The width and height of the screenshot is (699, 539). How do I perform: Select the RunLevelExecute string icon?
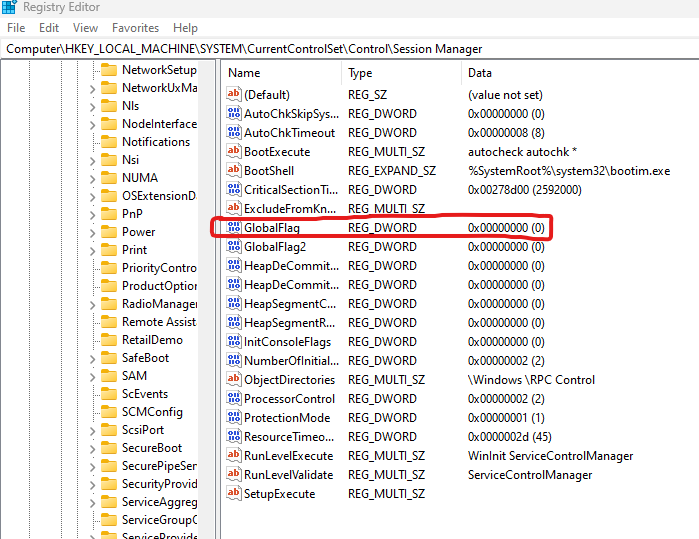[x=234, y=455]
